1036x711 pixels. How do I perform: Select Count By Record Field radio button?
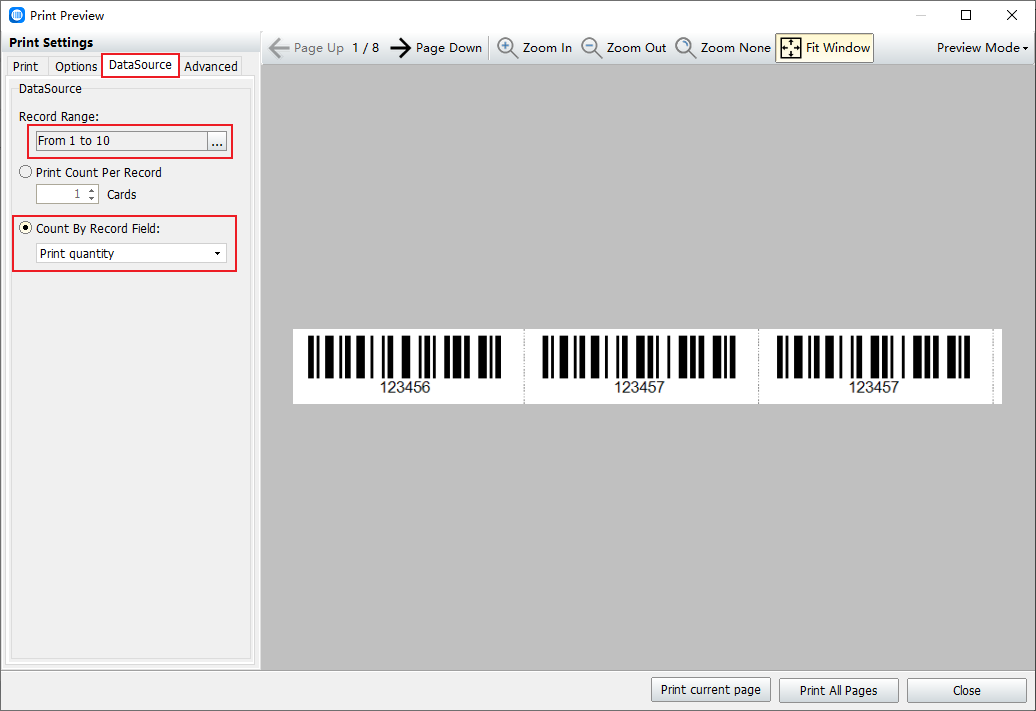pos(26,228)
